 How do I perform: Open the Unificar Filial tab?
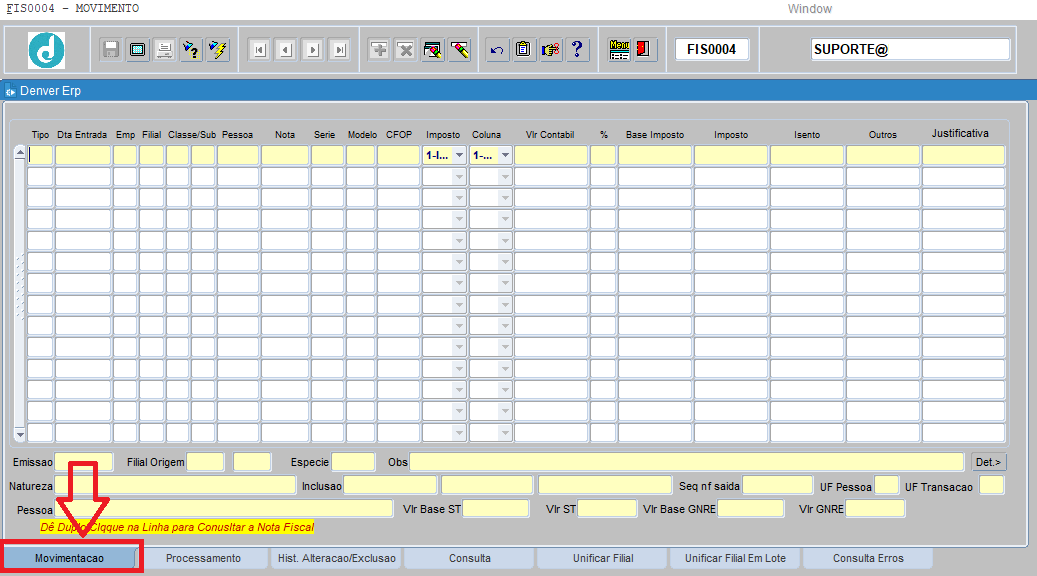pos(603,558)
